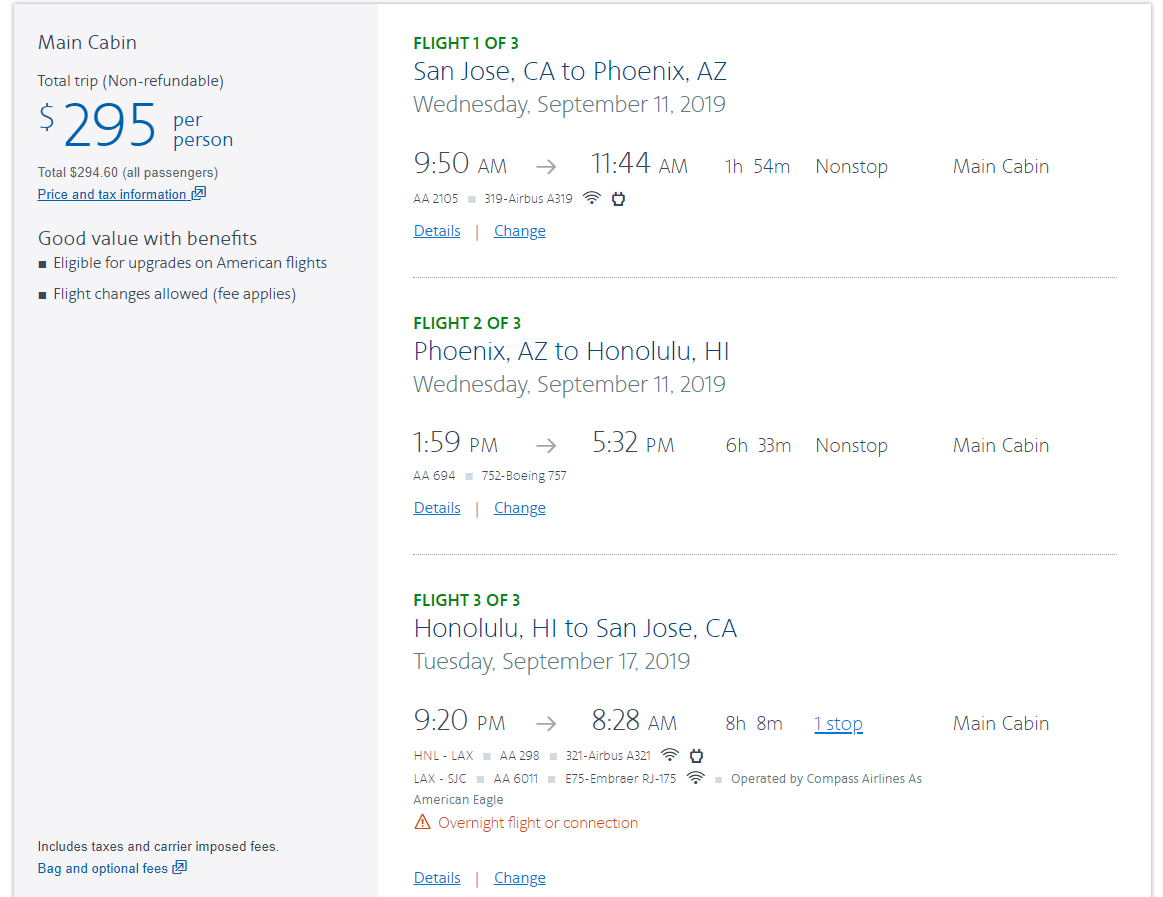View Details for San Jose to Phoenix flight
The height and width of the screenshot is (897, 1163).
tap(437, 231)
